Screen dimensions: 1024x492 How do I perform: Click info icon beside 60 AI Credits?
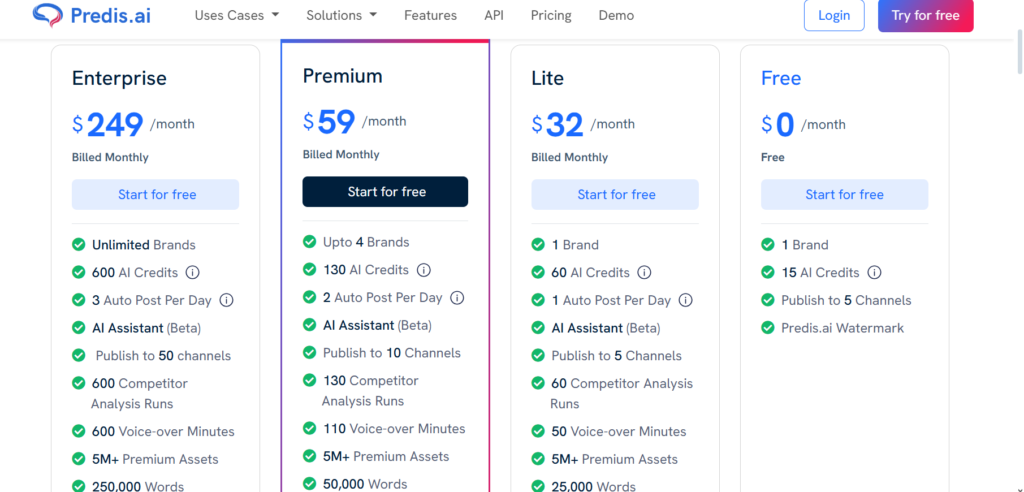644,272
